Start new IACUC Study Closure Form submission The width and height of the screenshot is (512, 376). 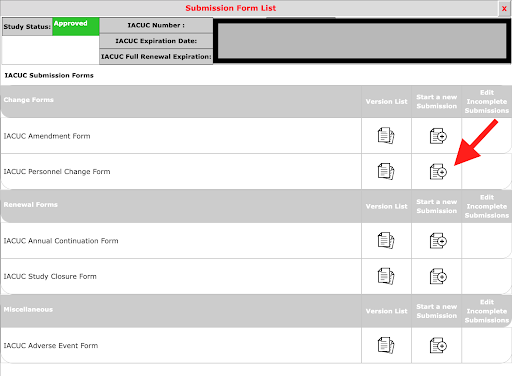[438, 276]
